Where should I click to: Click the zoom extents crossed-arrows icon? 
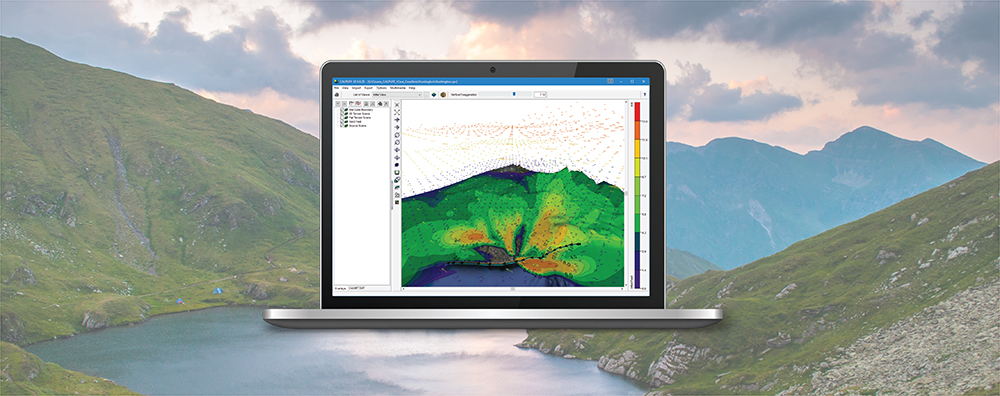[397, 112]
